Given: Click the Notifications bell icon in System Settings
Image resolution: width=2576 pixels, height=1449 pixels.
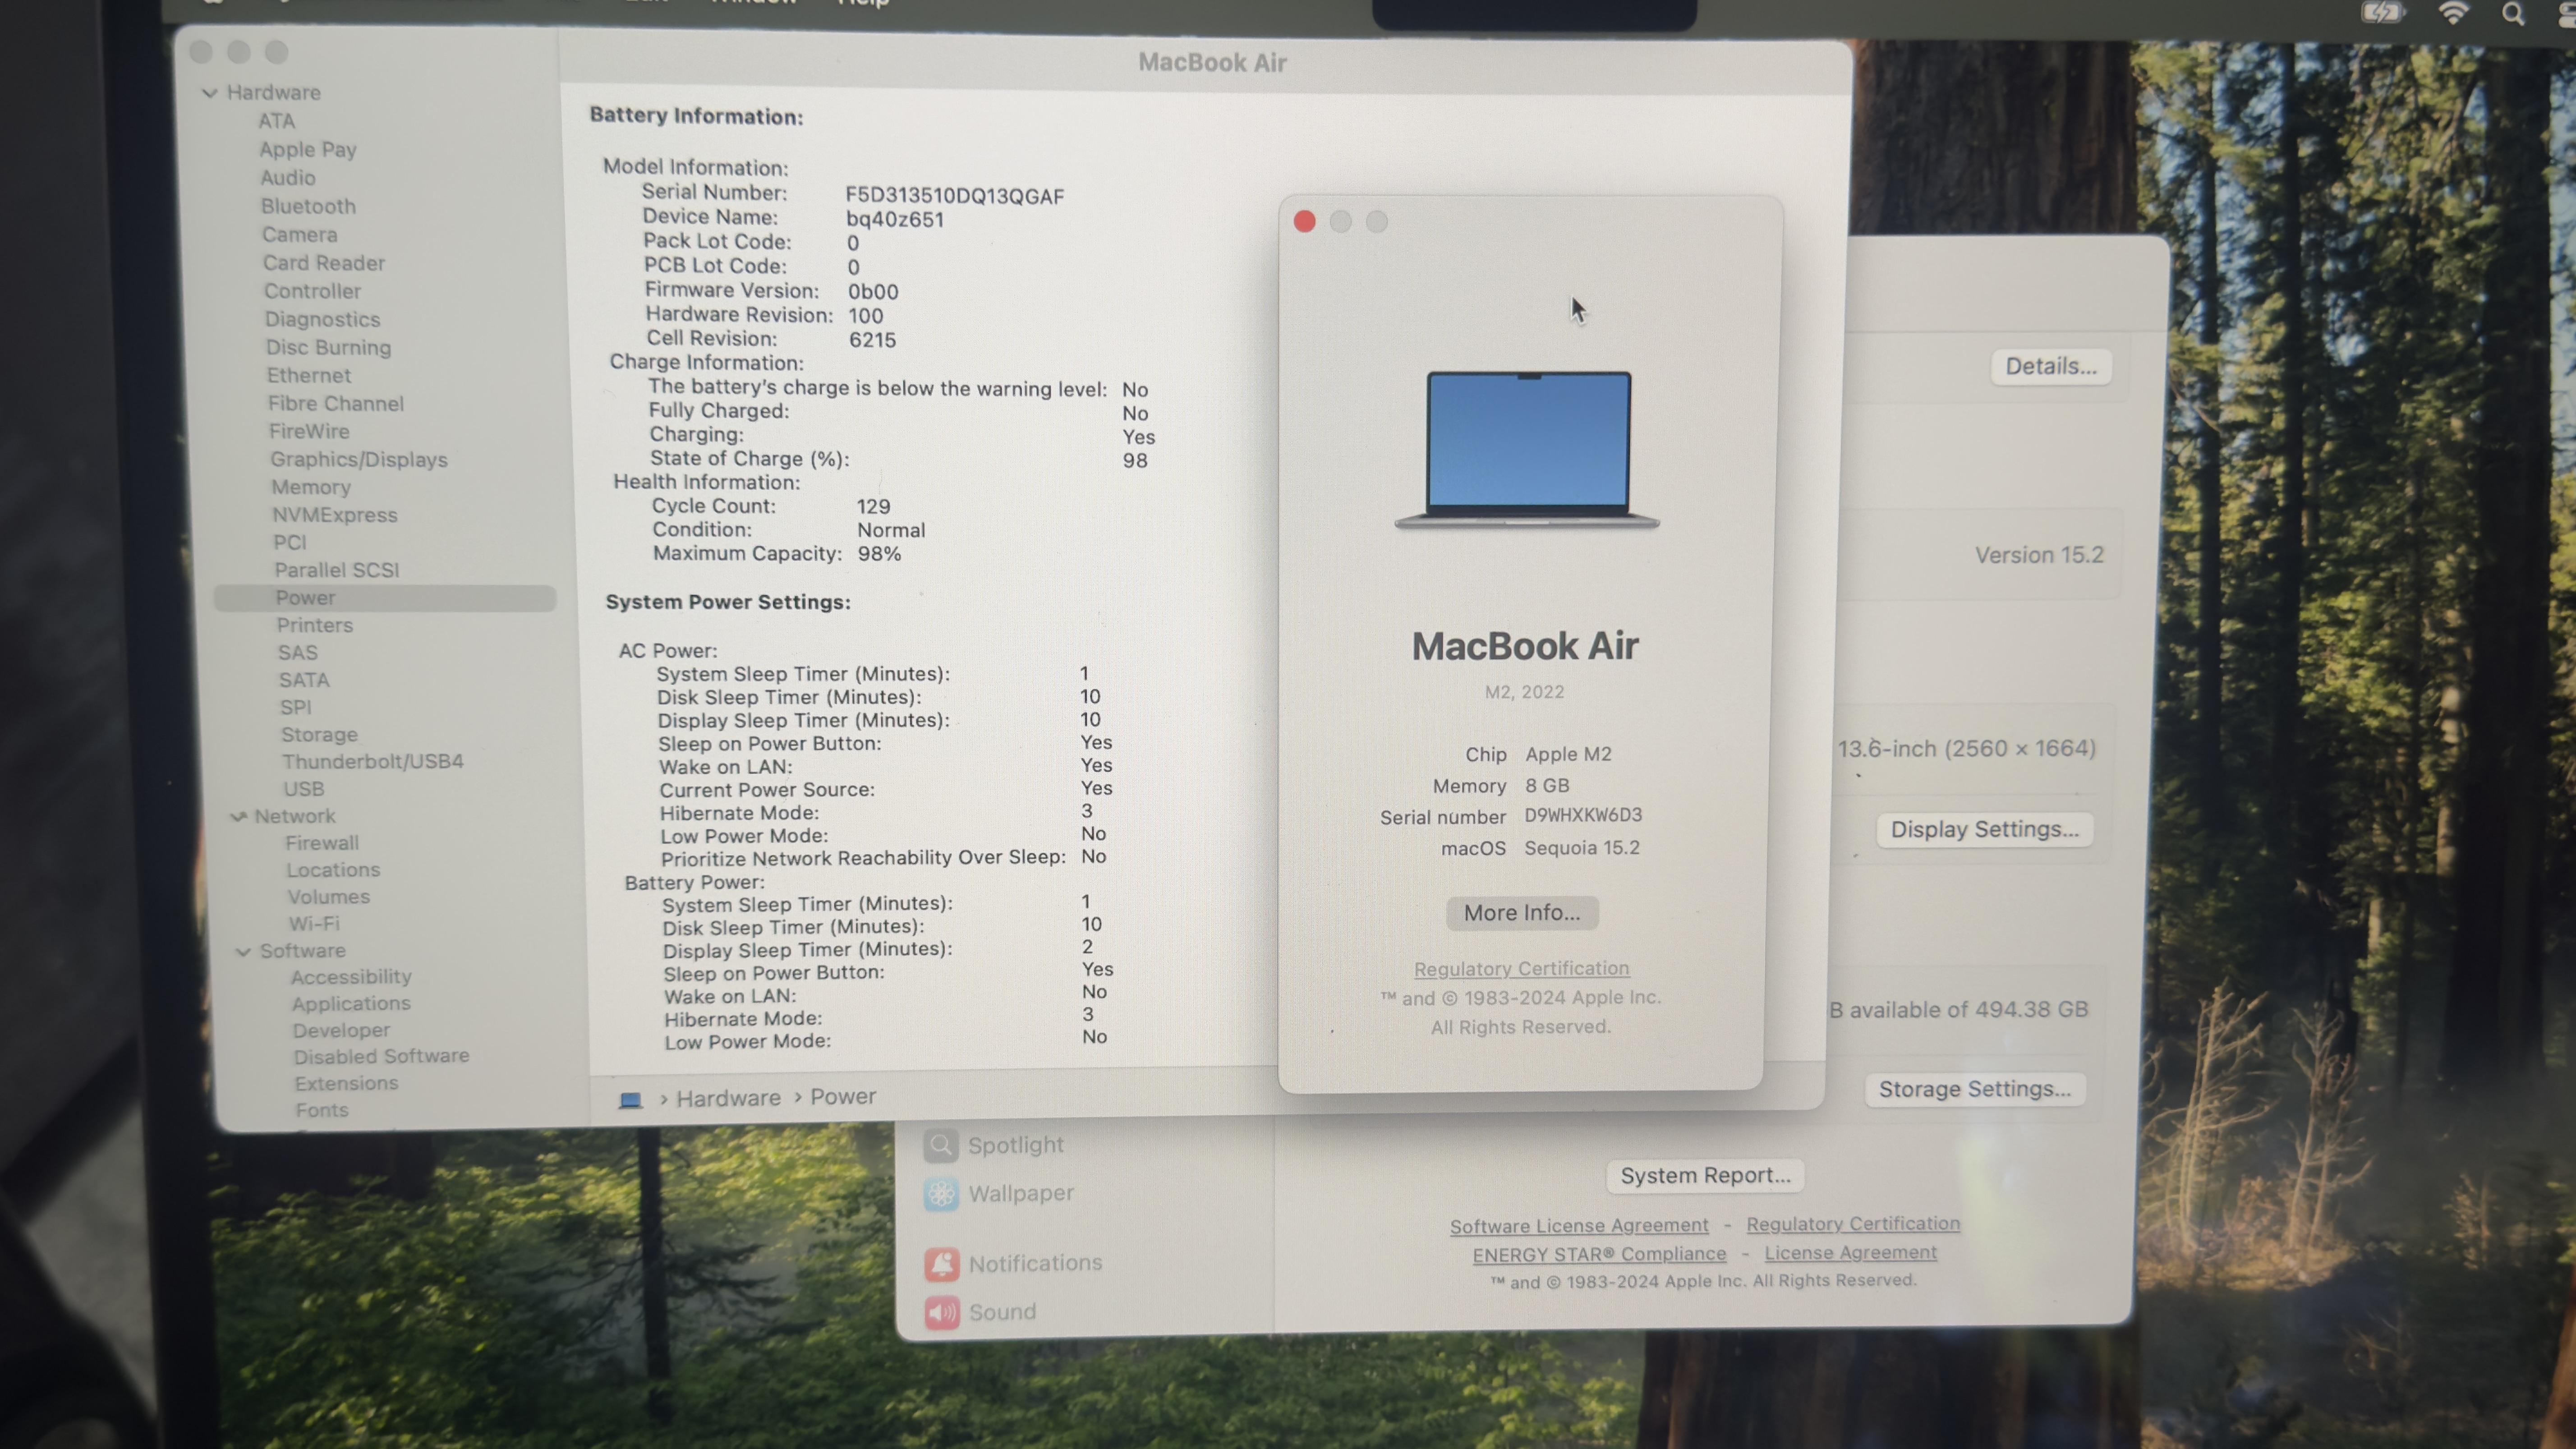Looking at the screenshot, I should click(x=942, y=1264).
